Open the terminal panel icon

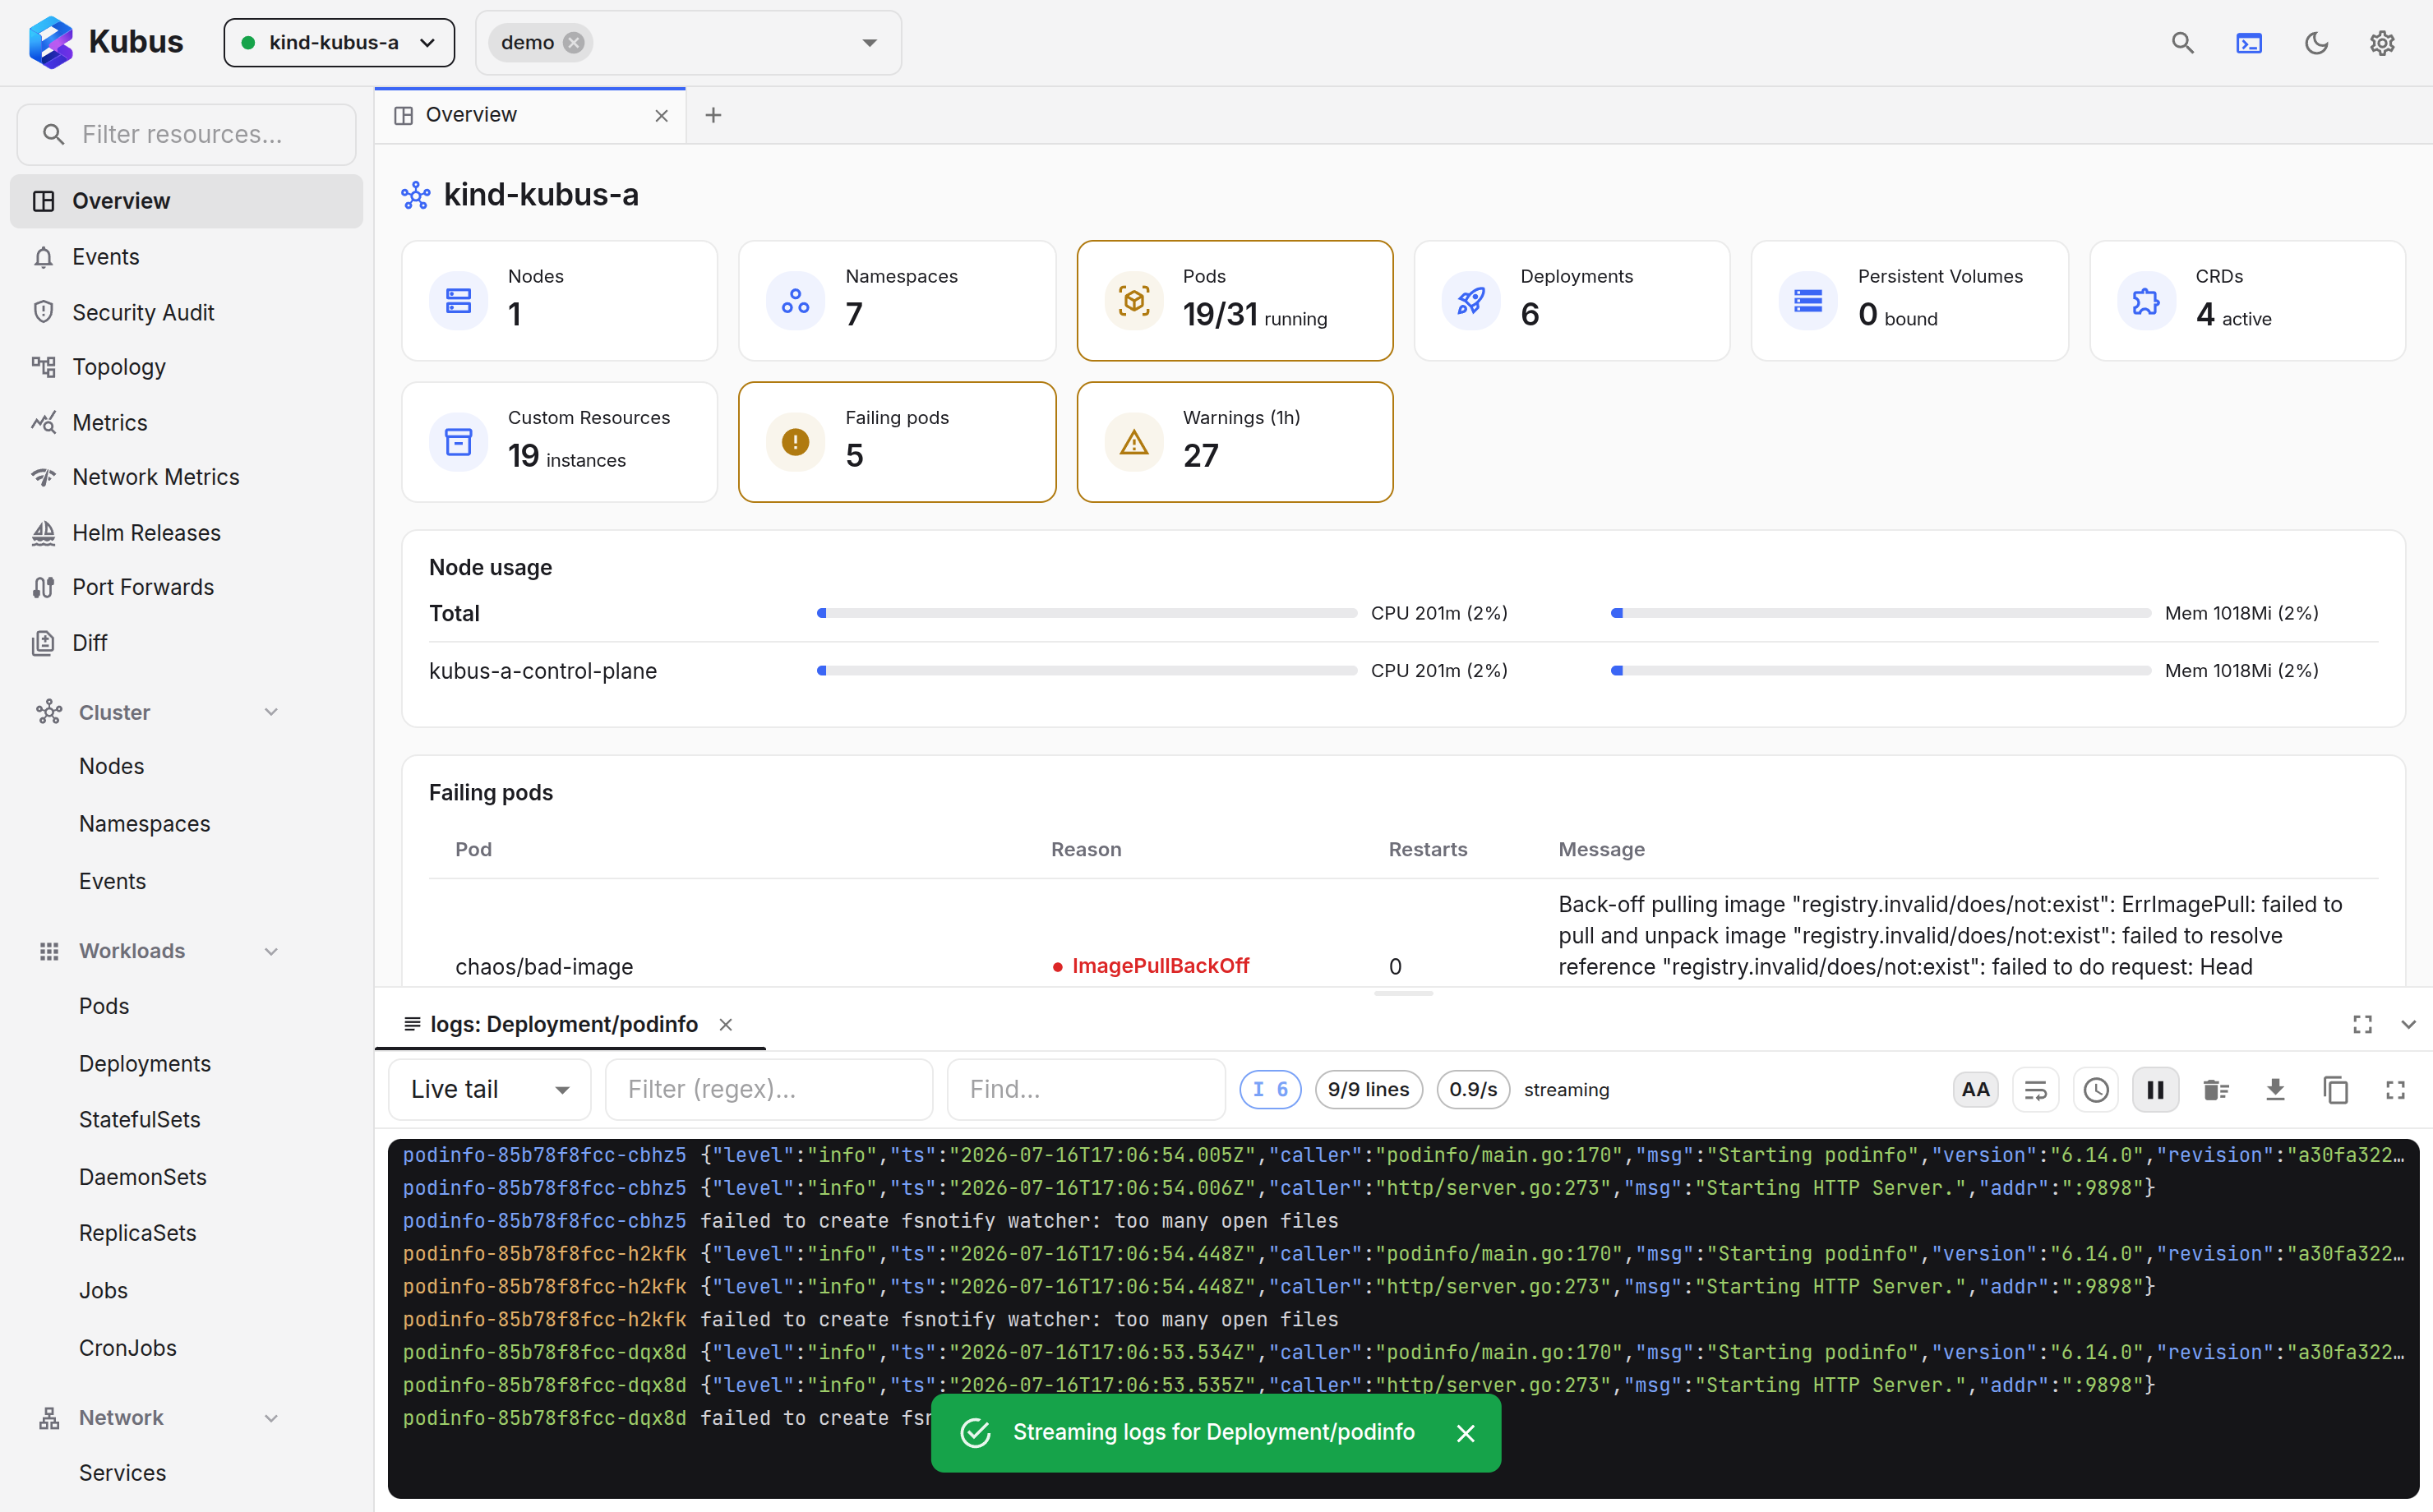click(2249, 43)
